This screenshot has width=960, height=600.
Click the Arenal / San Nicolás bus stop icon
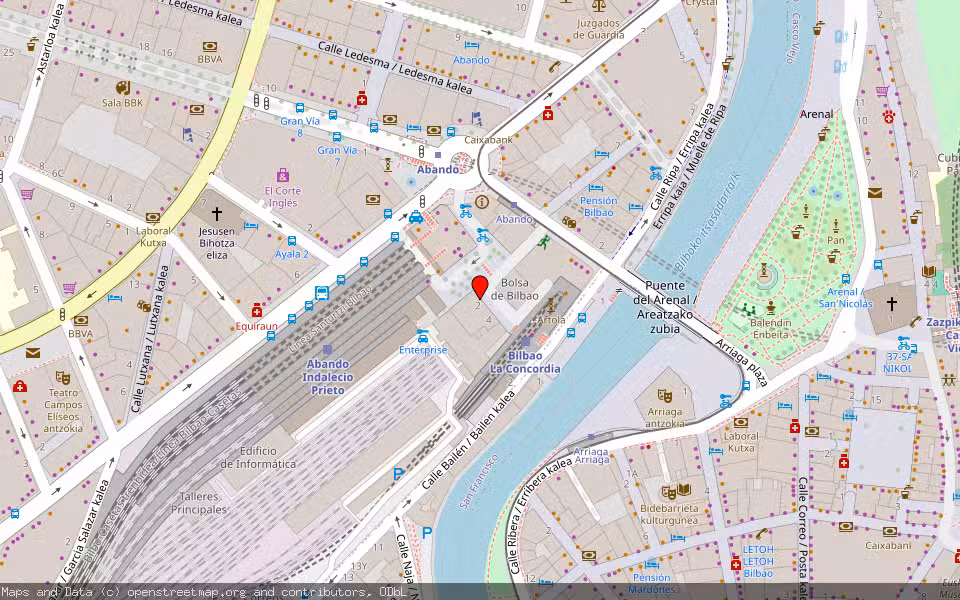point(846,279)
